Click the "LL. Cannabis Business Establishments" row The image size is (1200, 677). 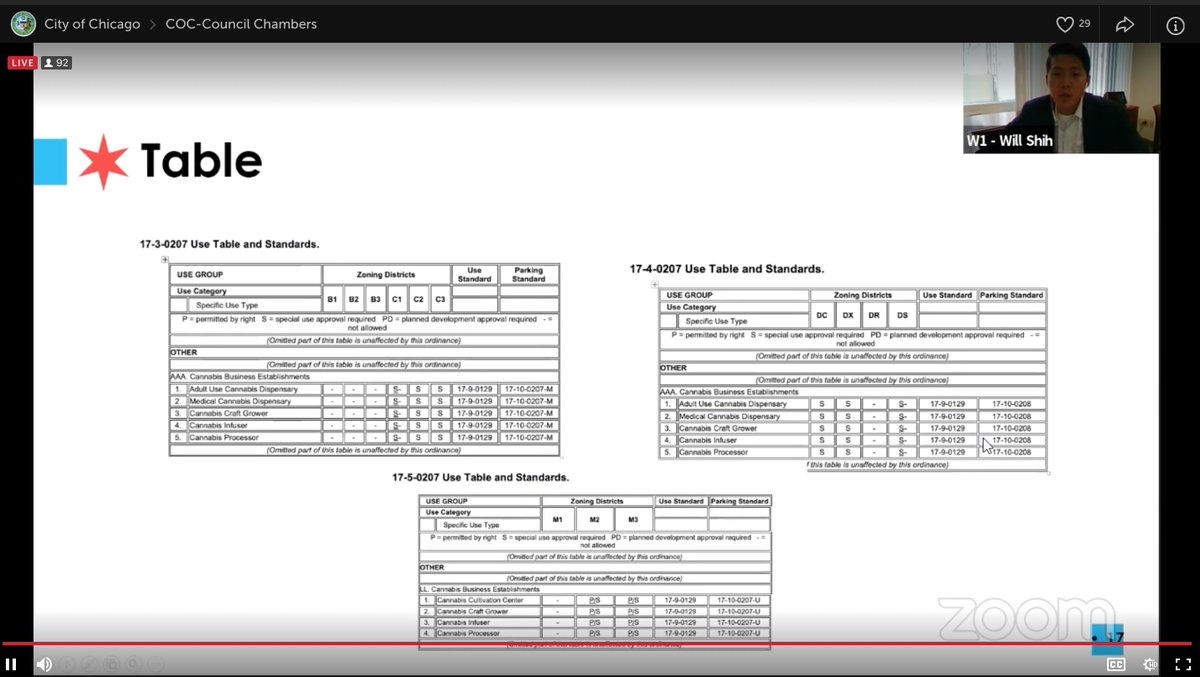594,590
